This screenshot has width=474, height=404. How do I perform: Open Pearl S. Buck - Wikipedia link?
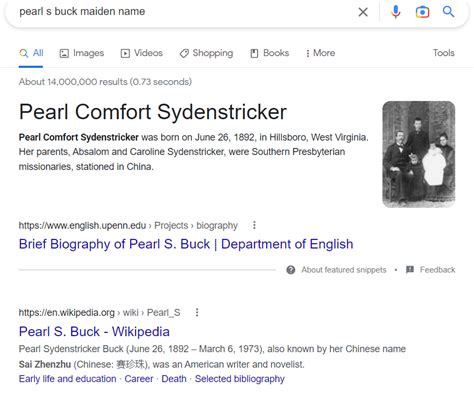pyautogui.click(x=94, y=331)
